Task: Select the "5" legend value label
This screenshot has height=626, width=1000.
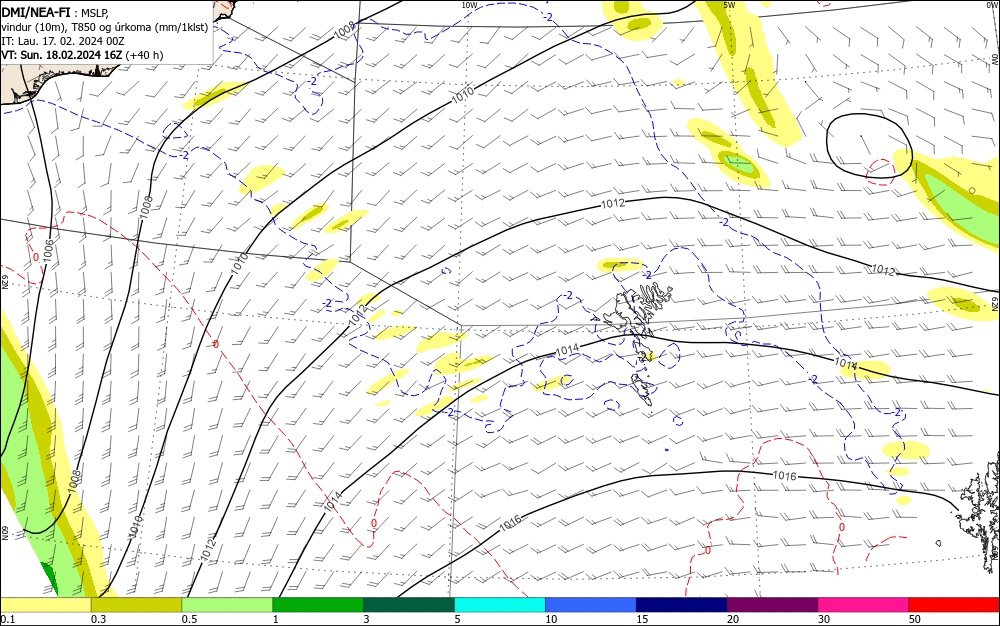Action: [457, 620]
